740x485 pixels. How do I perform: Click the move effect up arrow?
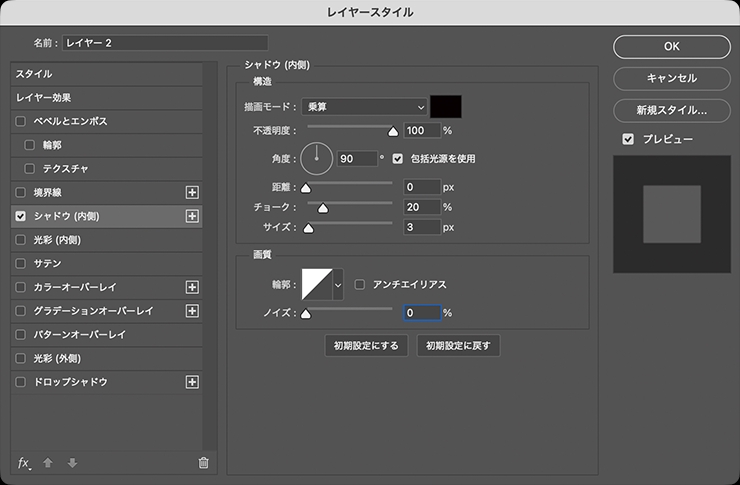48,462
